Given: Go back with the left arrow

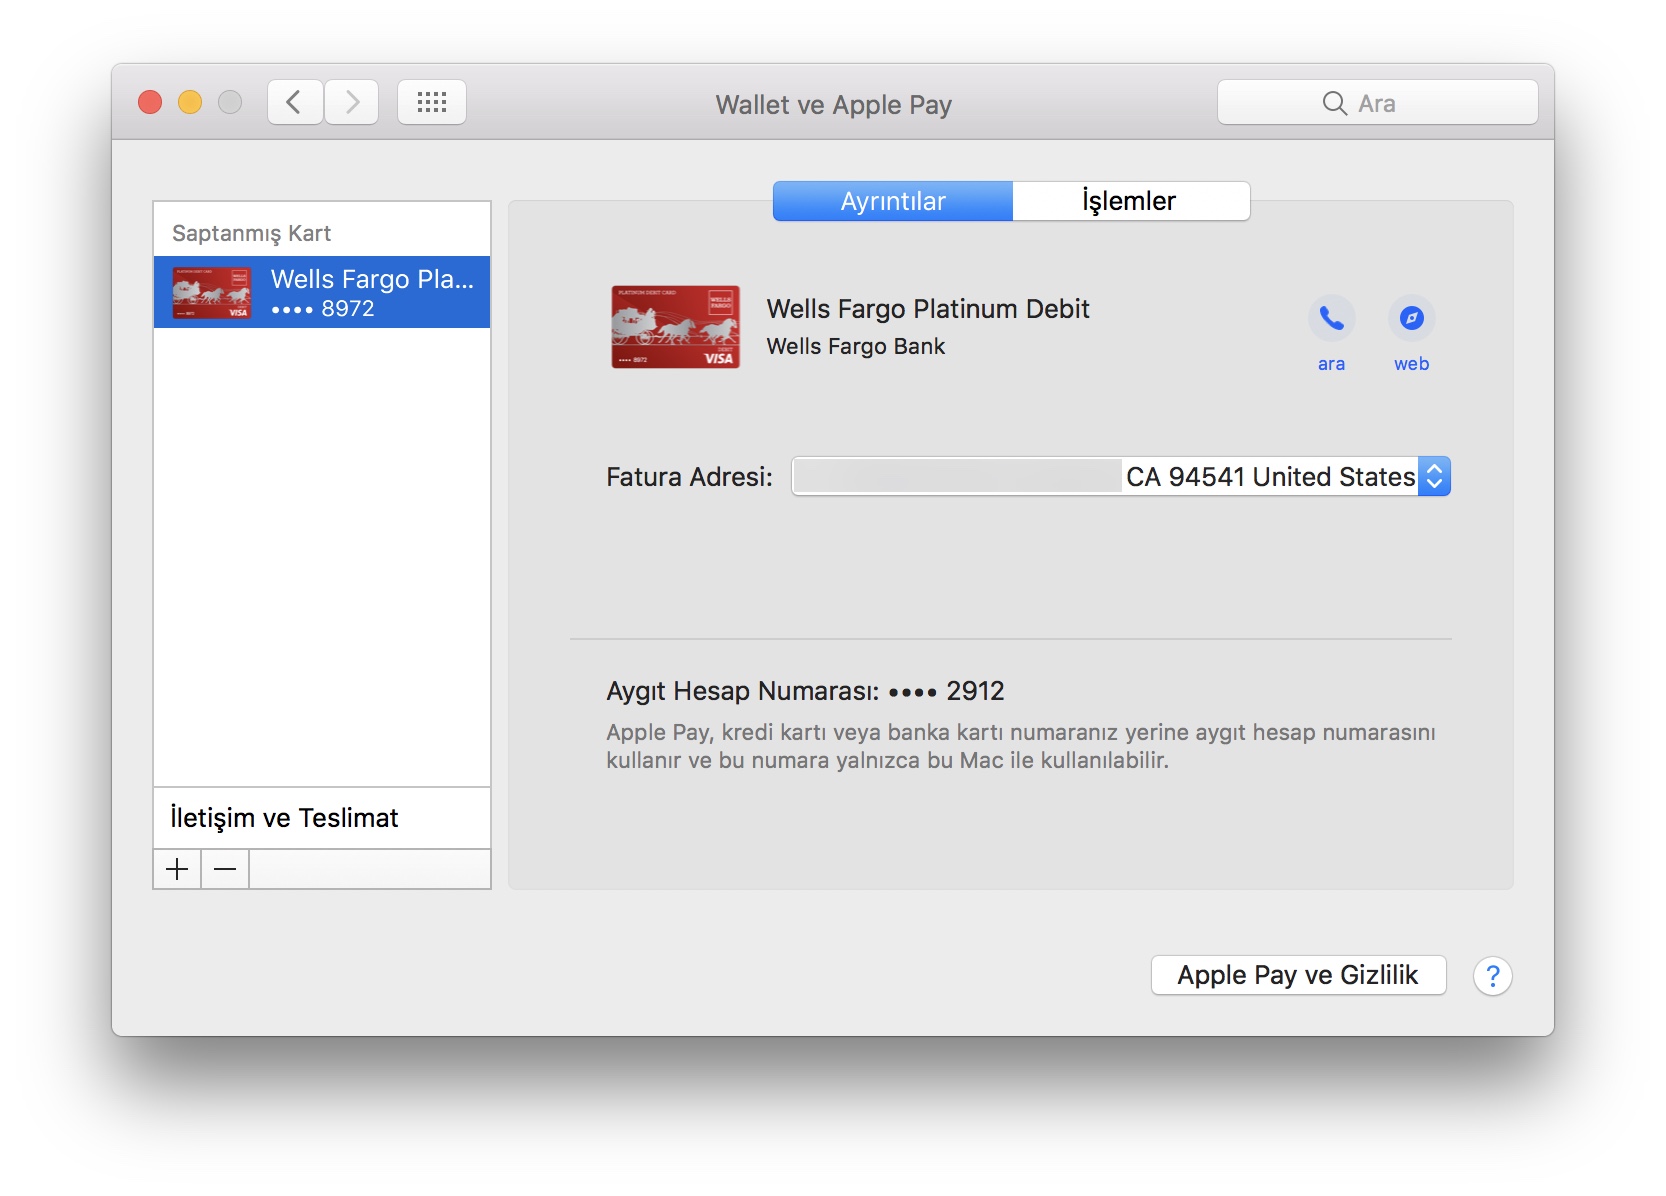Looking at the screenshot, I should coord(294,102).
